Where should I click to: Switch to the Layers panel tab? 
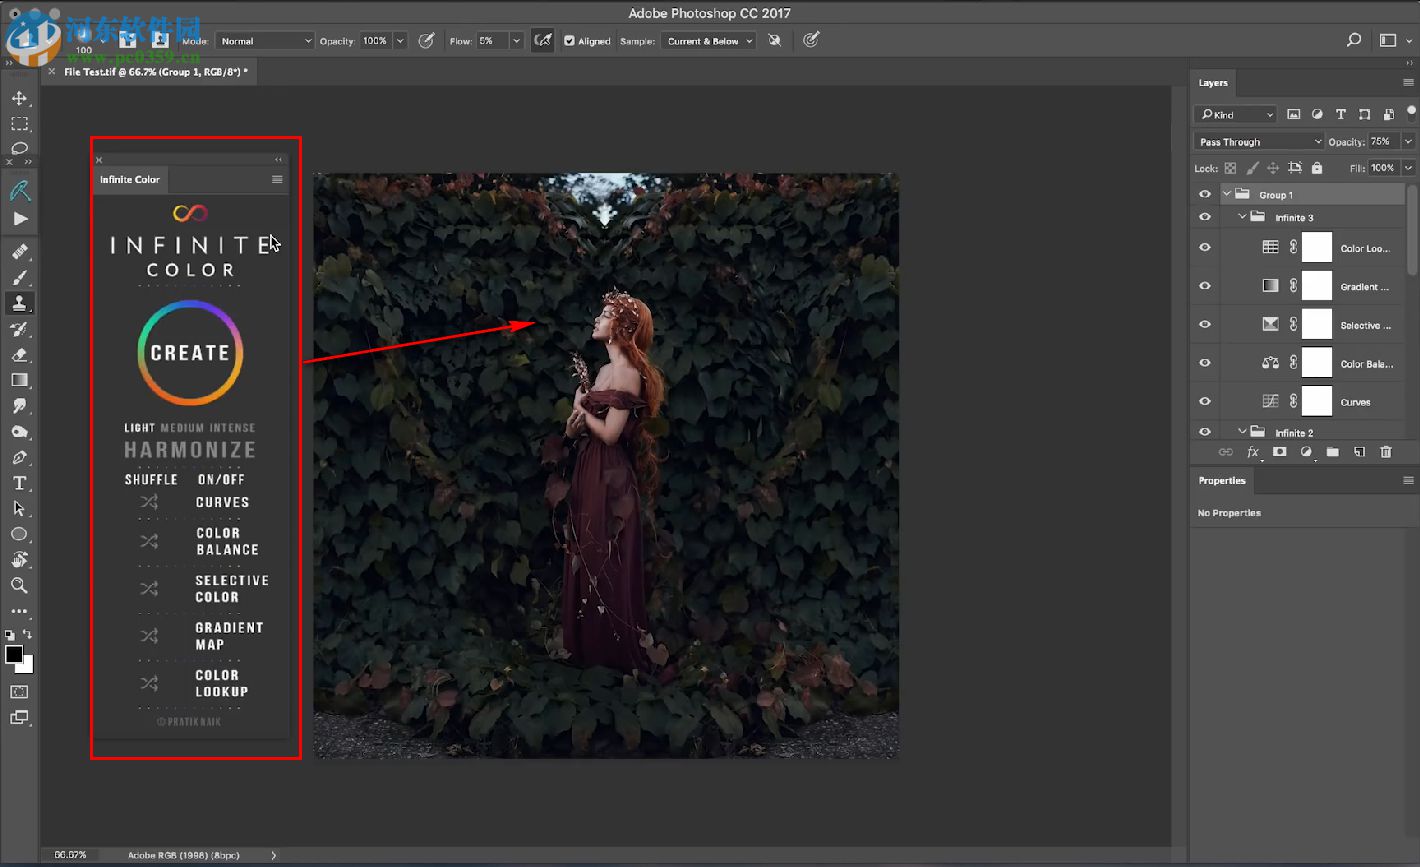click(x=1213, y=83)
